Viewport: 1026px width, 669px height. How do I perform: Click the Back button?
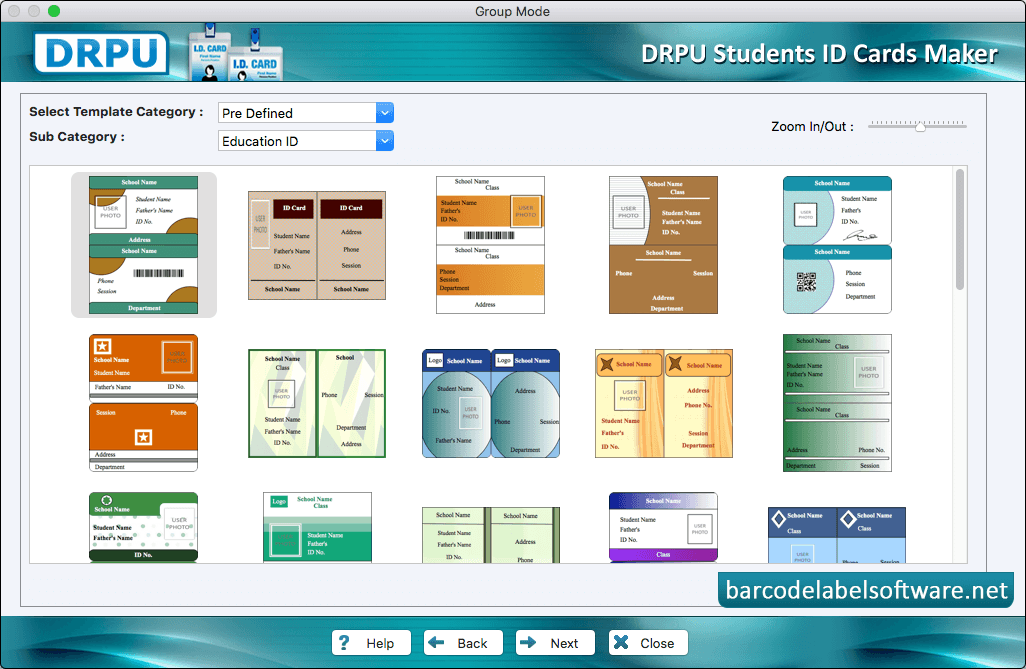[x=463, y=643]
